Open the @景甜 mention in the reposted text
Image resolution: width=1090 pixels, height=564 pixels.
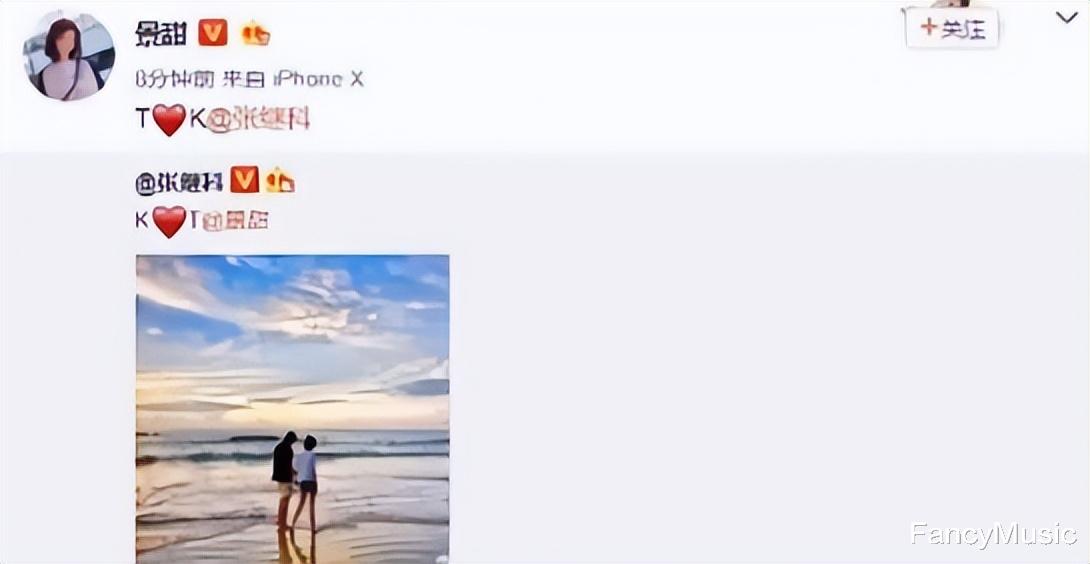[235, 221]
